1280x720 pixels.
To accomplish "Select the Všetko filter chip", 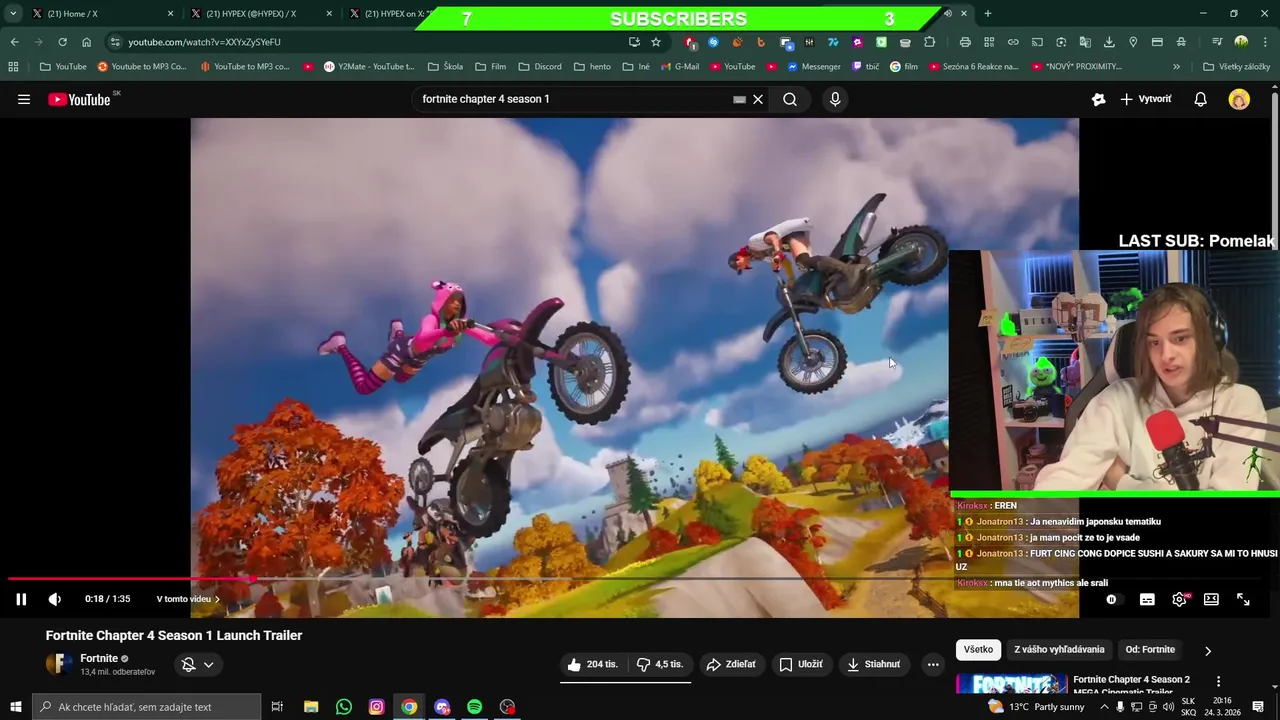I will [978, 649].
